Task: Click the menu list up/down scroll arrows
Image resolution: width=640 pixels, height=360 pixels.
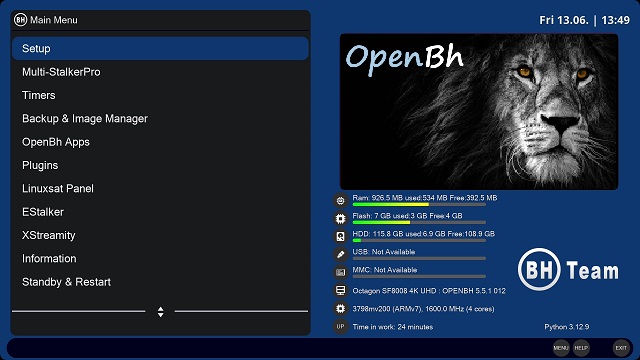Action: point(160,312)
